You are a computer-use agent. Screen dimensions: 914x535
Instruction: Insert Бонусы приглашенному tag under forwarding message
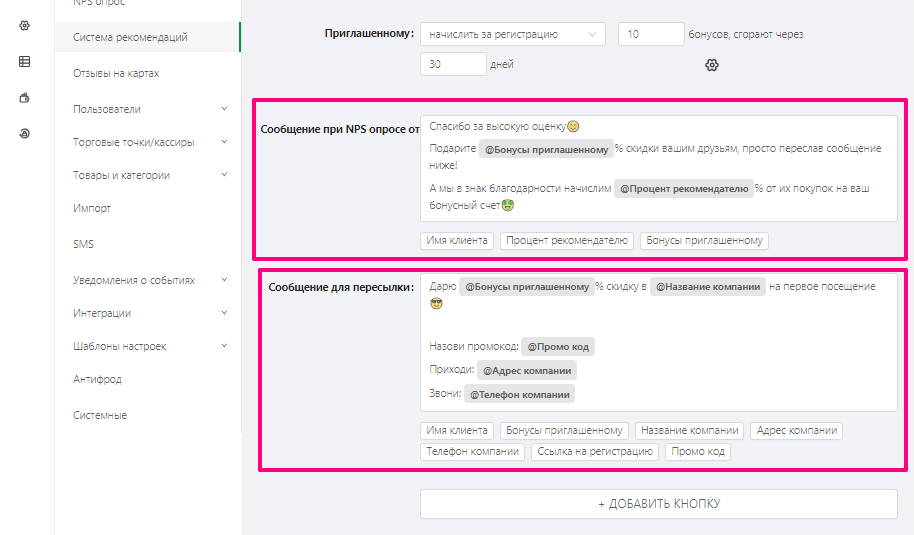coord(564,431)
